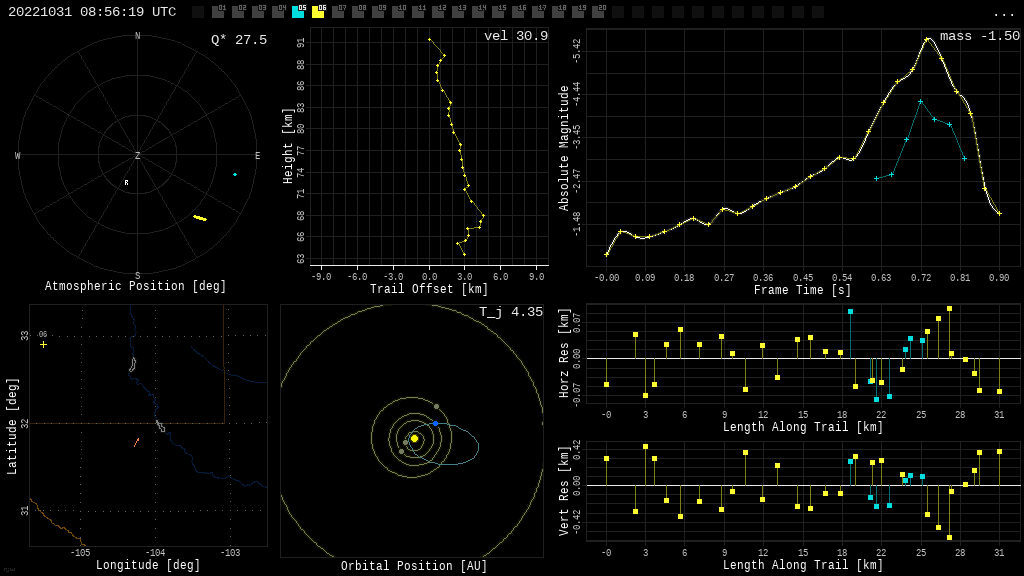Image resolution: width=1024 pixels, height=576 pixels.
Task: Toggle camera station 02 box
Action: coord(238,12)
